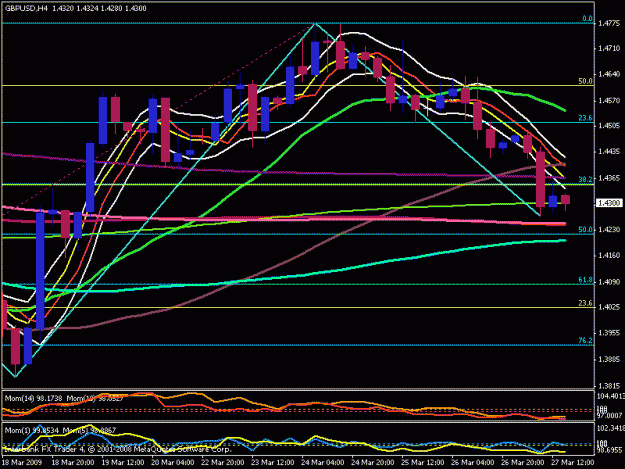
Task: Click the 1.4365 price axis label
Action: pos(609,178)
